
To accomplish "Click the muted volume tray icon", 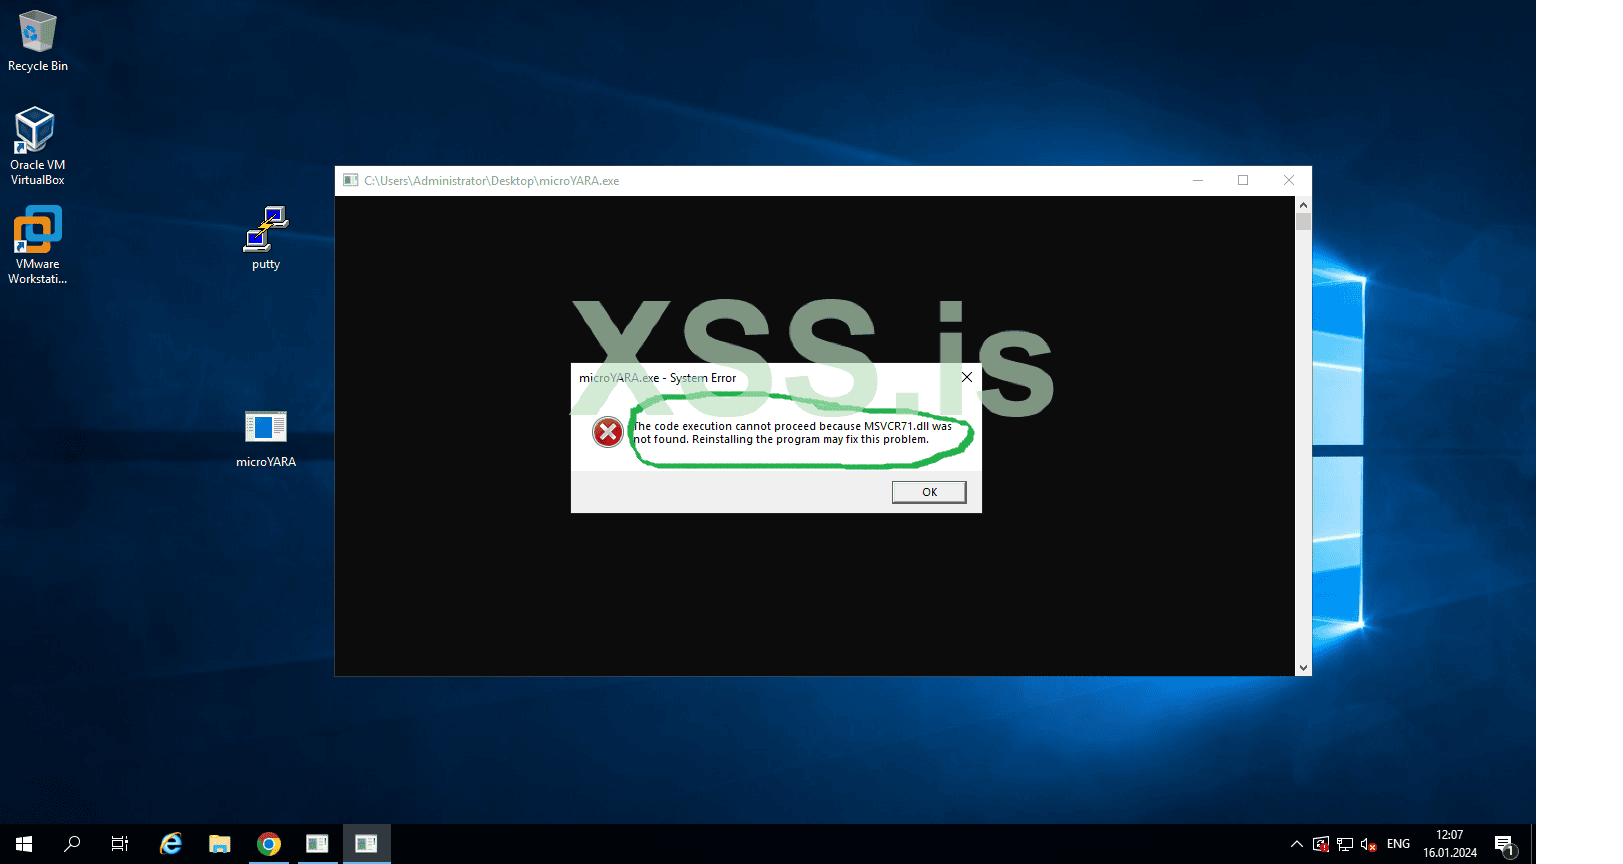I will point(1369,844).
